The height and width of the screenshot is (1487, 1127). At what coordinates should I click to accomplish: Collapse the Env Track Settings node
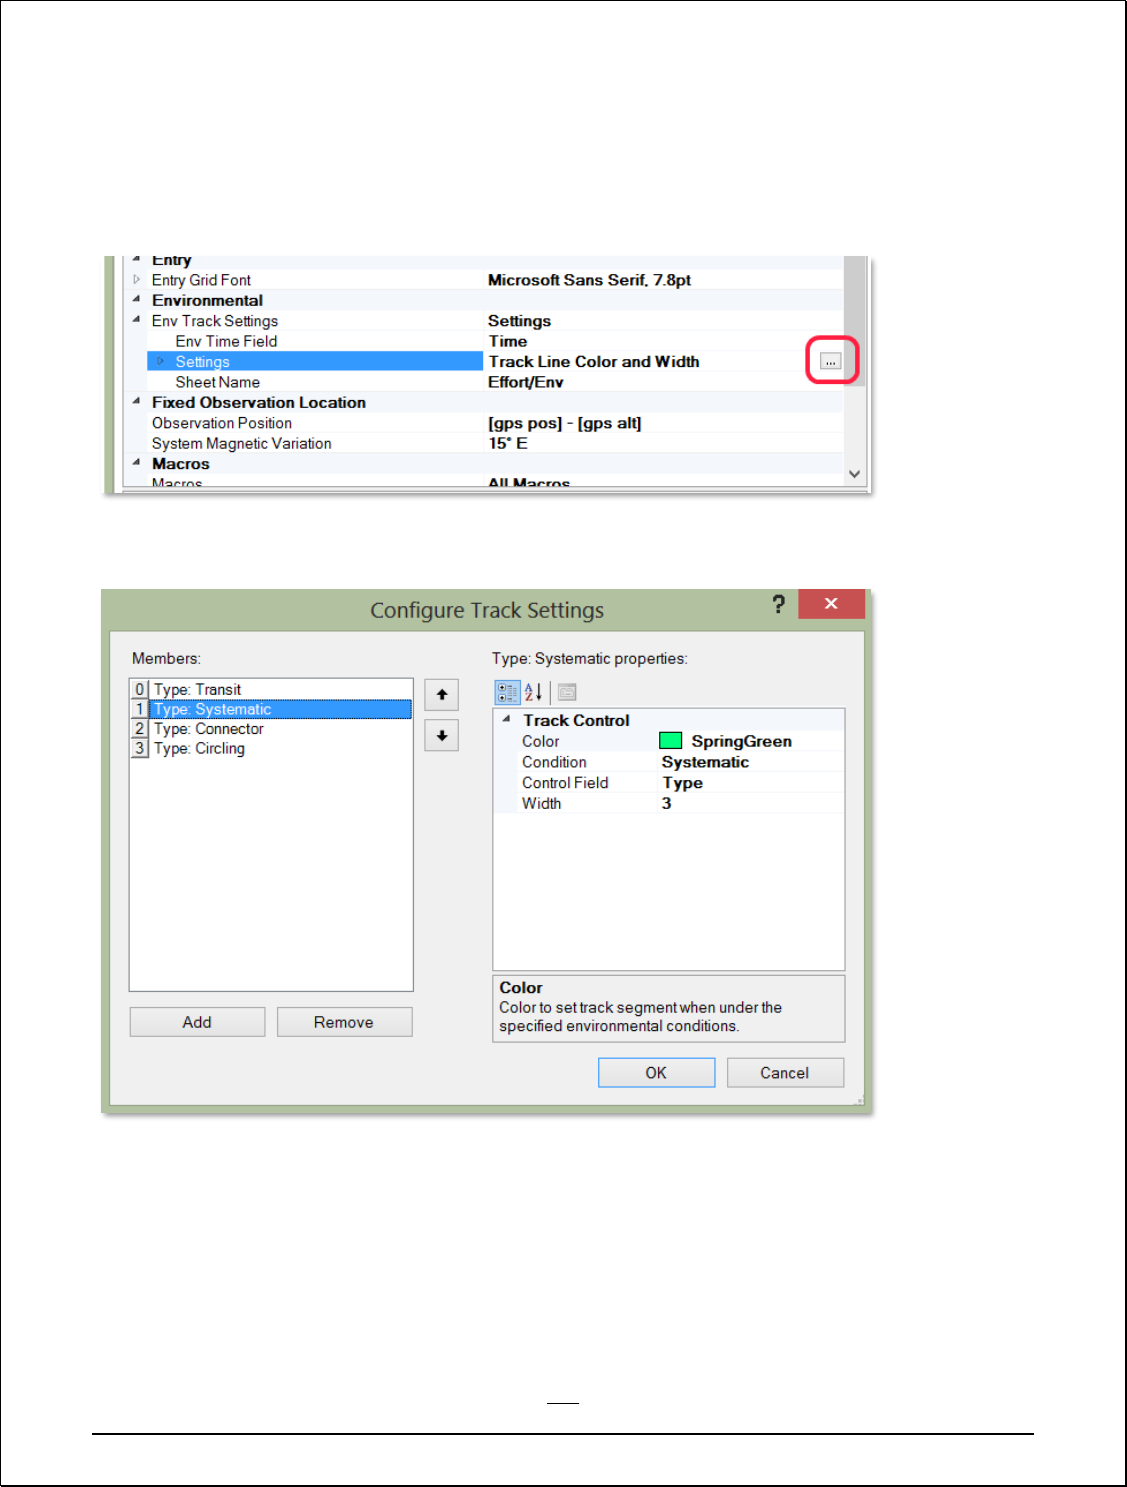(137, 320)
